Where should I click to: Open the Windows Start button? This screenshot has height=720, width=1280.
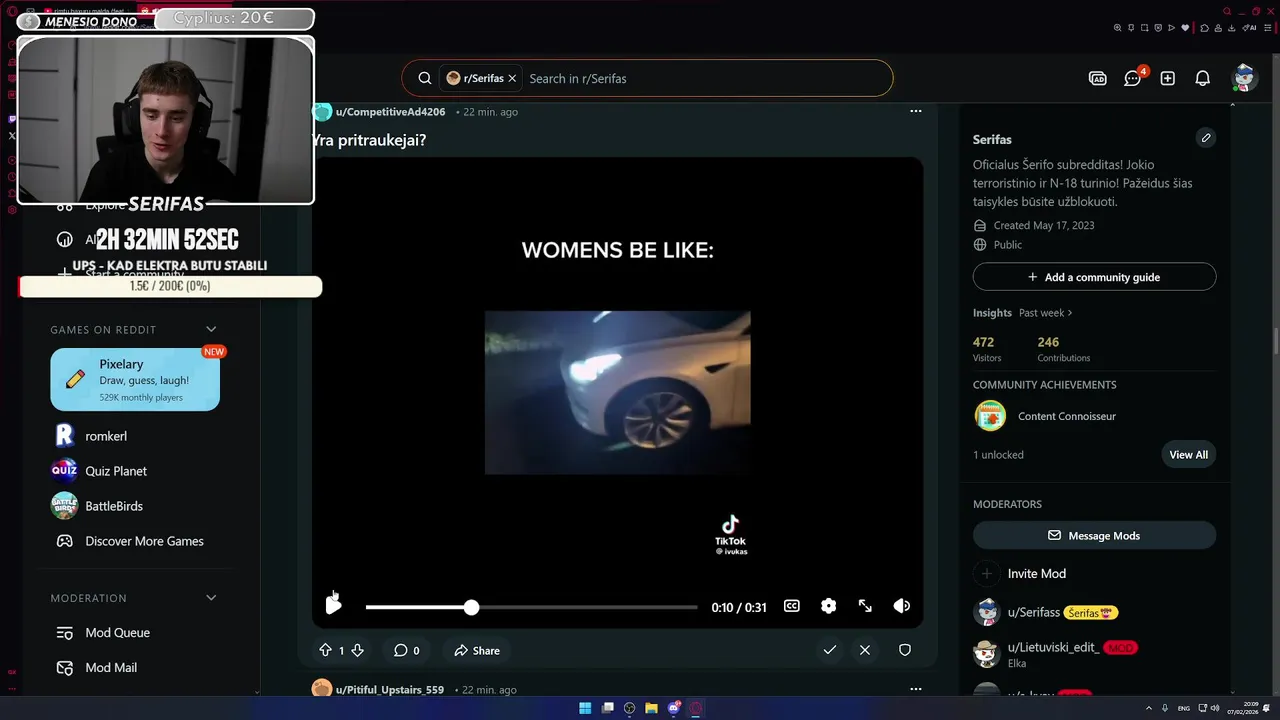tap(585, 708)
